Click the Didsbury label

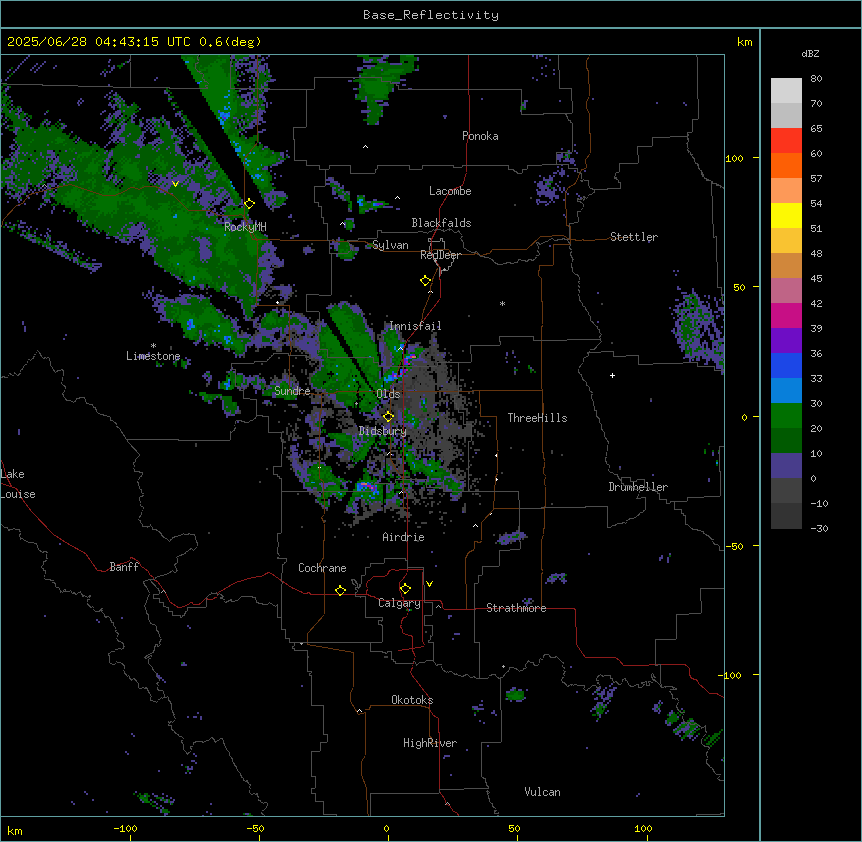tap(382, 431)
